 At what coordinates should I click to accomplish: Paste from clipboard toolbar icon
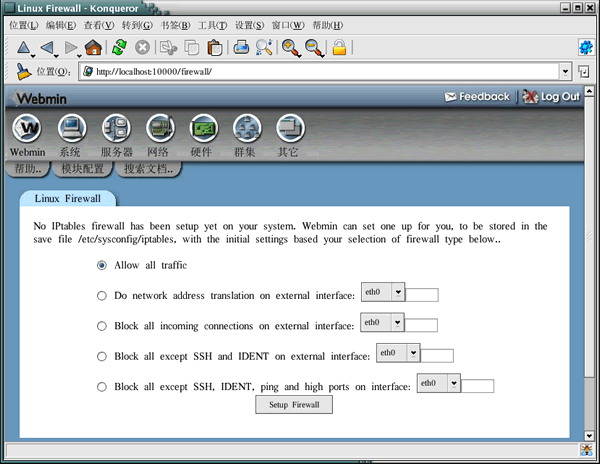(215, 48)
